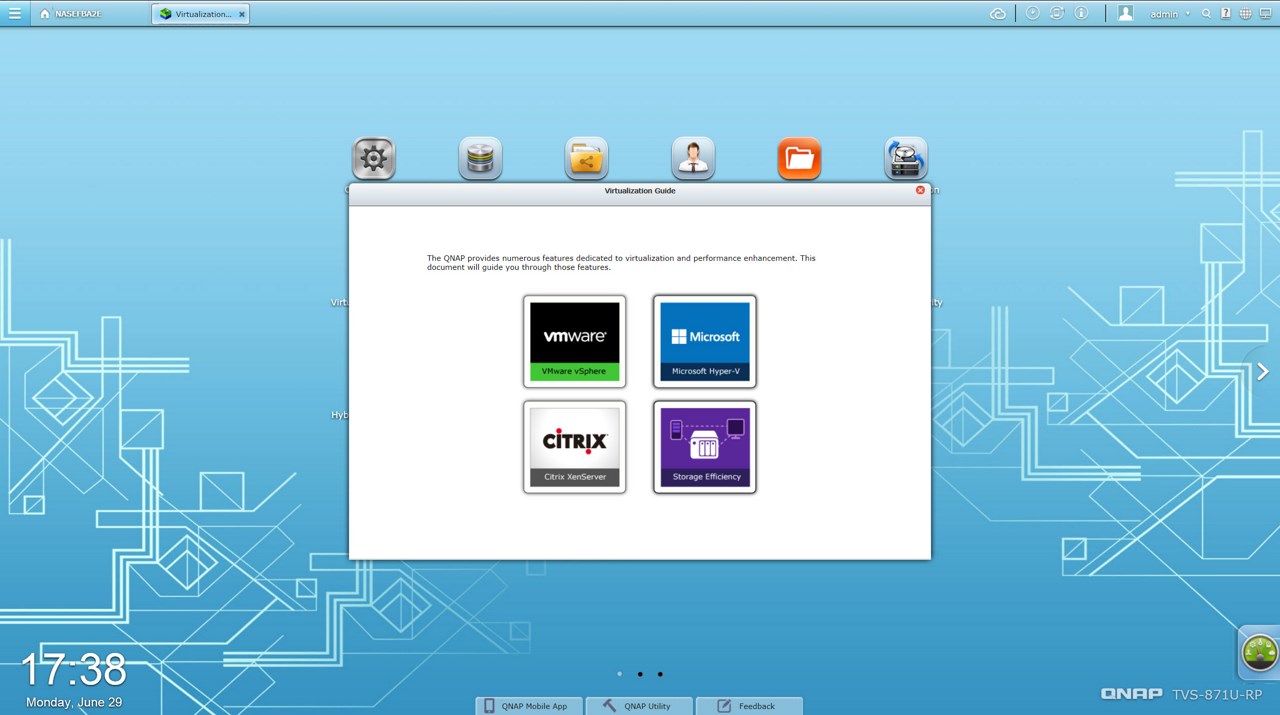Open the resource monitor dashboard gauge

(x=1259, y=652)
